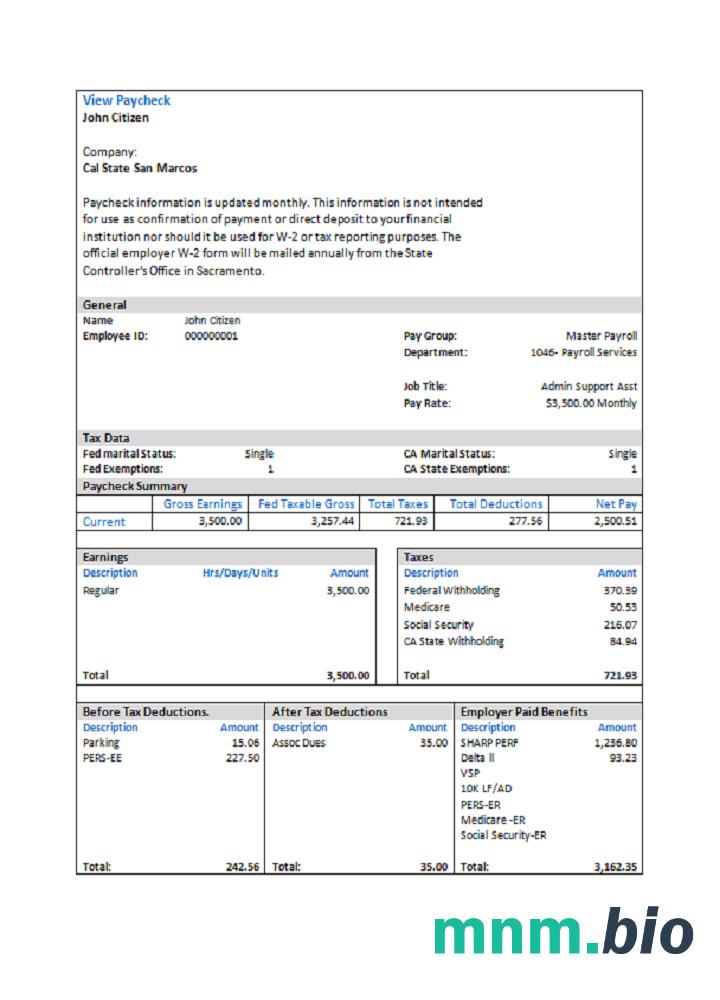Select the Hrs/Days/Units header in Earnings
Viewport: 720px width, 1000px height.
pyautogui.click(x=240, y=573)
